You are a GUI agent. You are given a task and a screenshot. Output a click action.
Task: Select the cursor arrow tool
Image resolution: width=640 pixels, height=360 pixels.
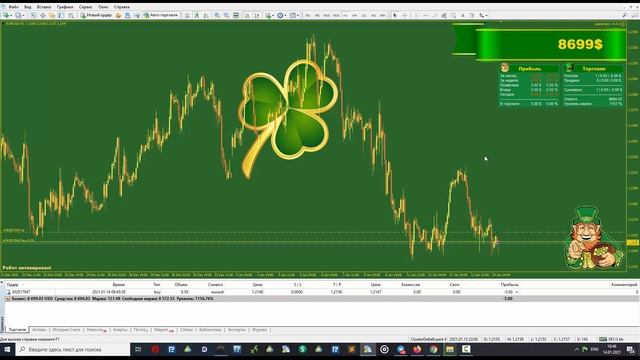(395, 15)
